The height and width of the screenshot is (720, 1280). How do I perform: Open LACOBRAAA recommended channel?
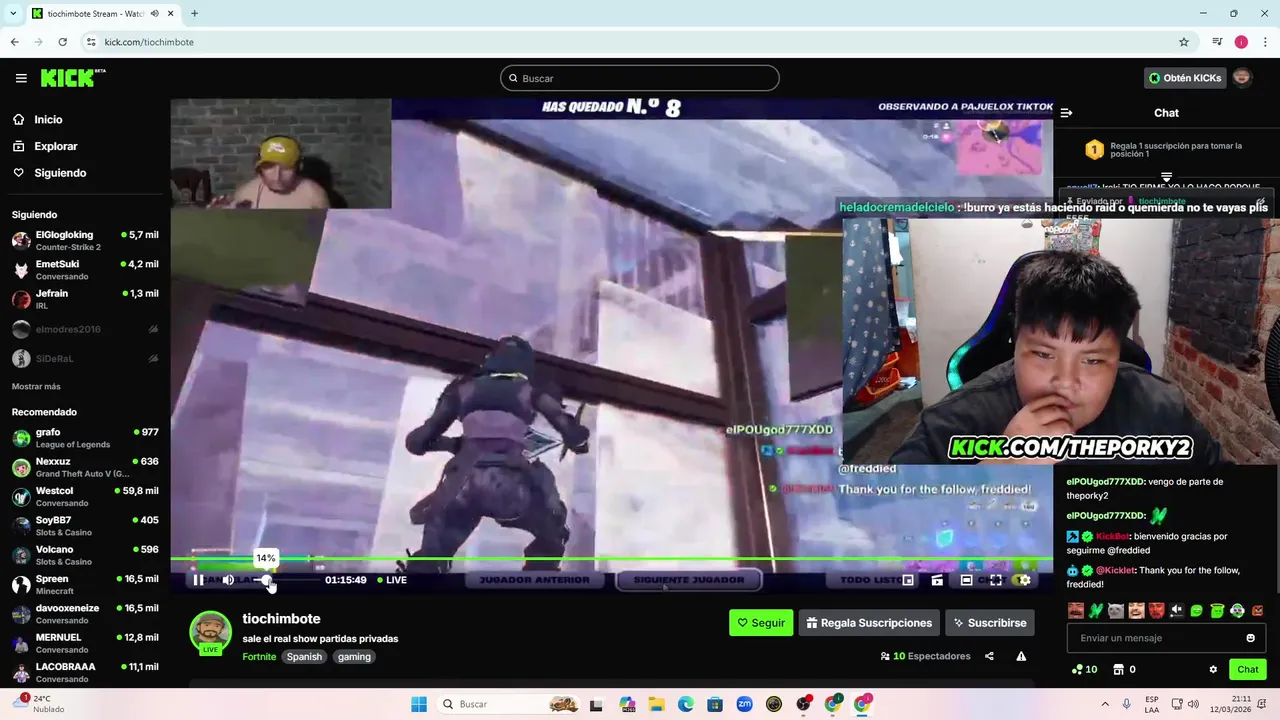[x=85, y=672]
